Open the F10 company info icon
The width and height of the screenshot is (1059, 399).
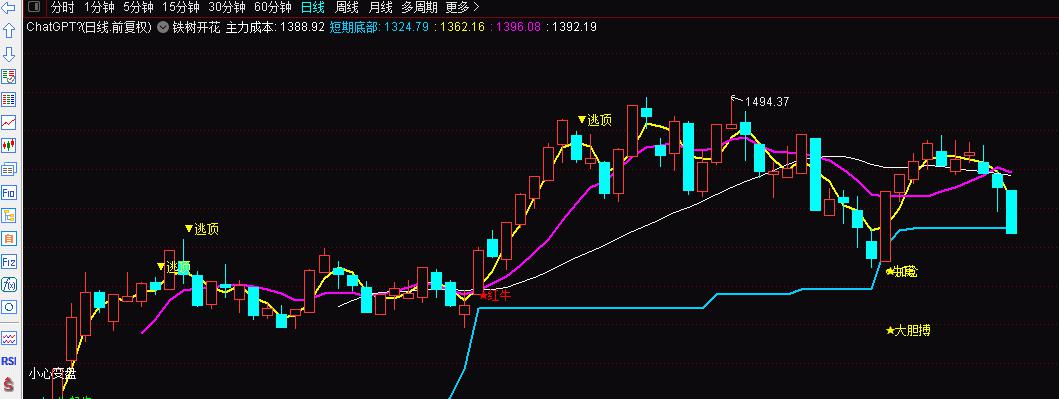pos(9,192)
